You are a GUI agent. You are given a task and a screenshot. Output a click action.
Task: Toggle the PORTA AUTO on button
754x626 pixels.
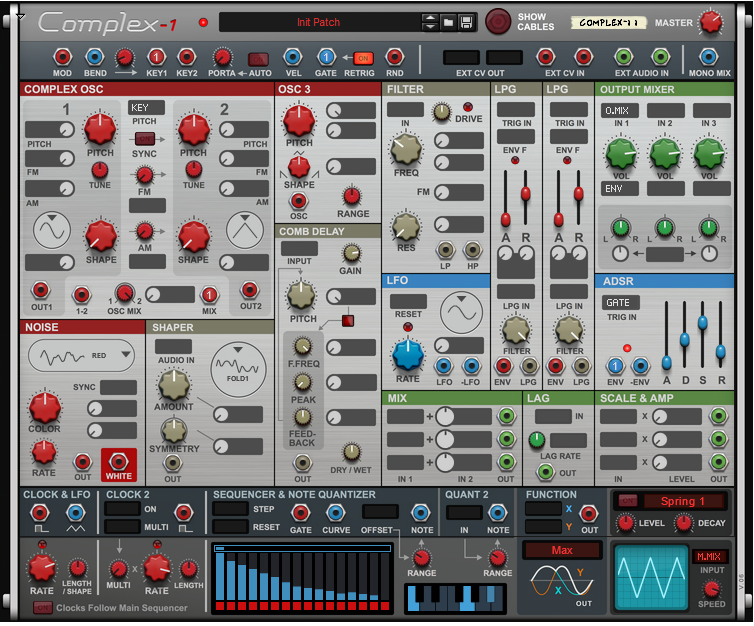tap(258, 59)
